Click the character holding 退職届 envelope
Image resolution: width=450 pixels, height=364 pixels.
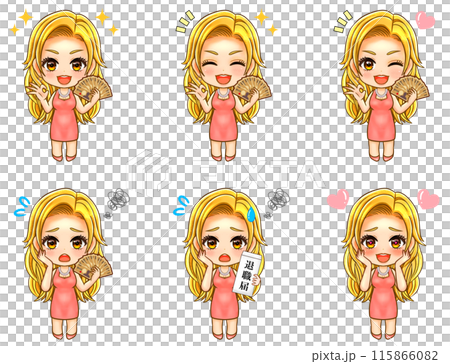224,264
